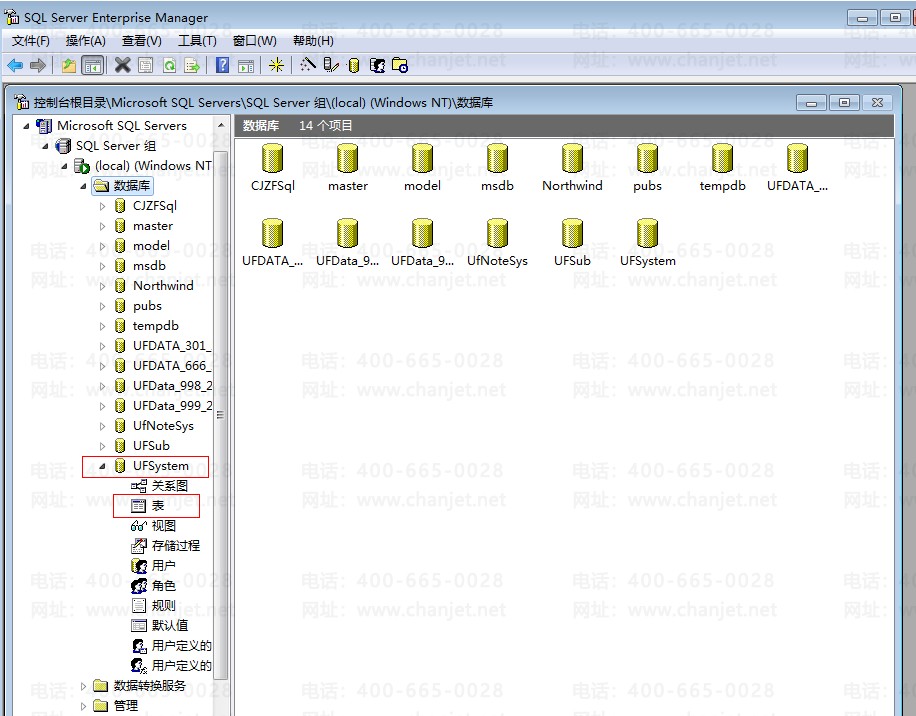916x716 pixels.
Task: Click the tree pane vertical scrollbar
Action: tap(221, 415)
